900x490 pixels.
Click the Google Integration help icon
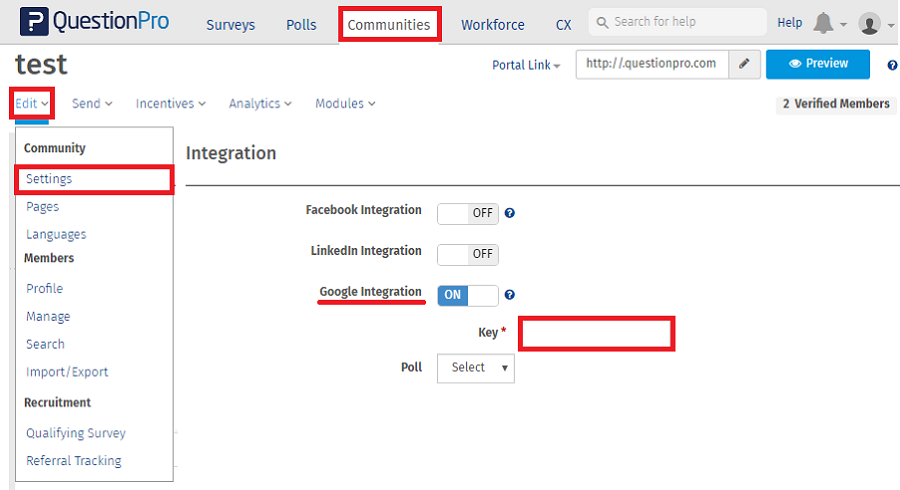tap(510, 295)
